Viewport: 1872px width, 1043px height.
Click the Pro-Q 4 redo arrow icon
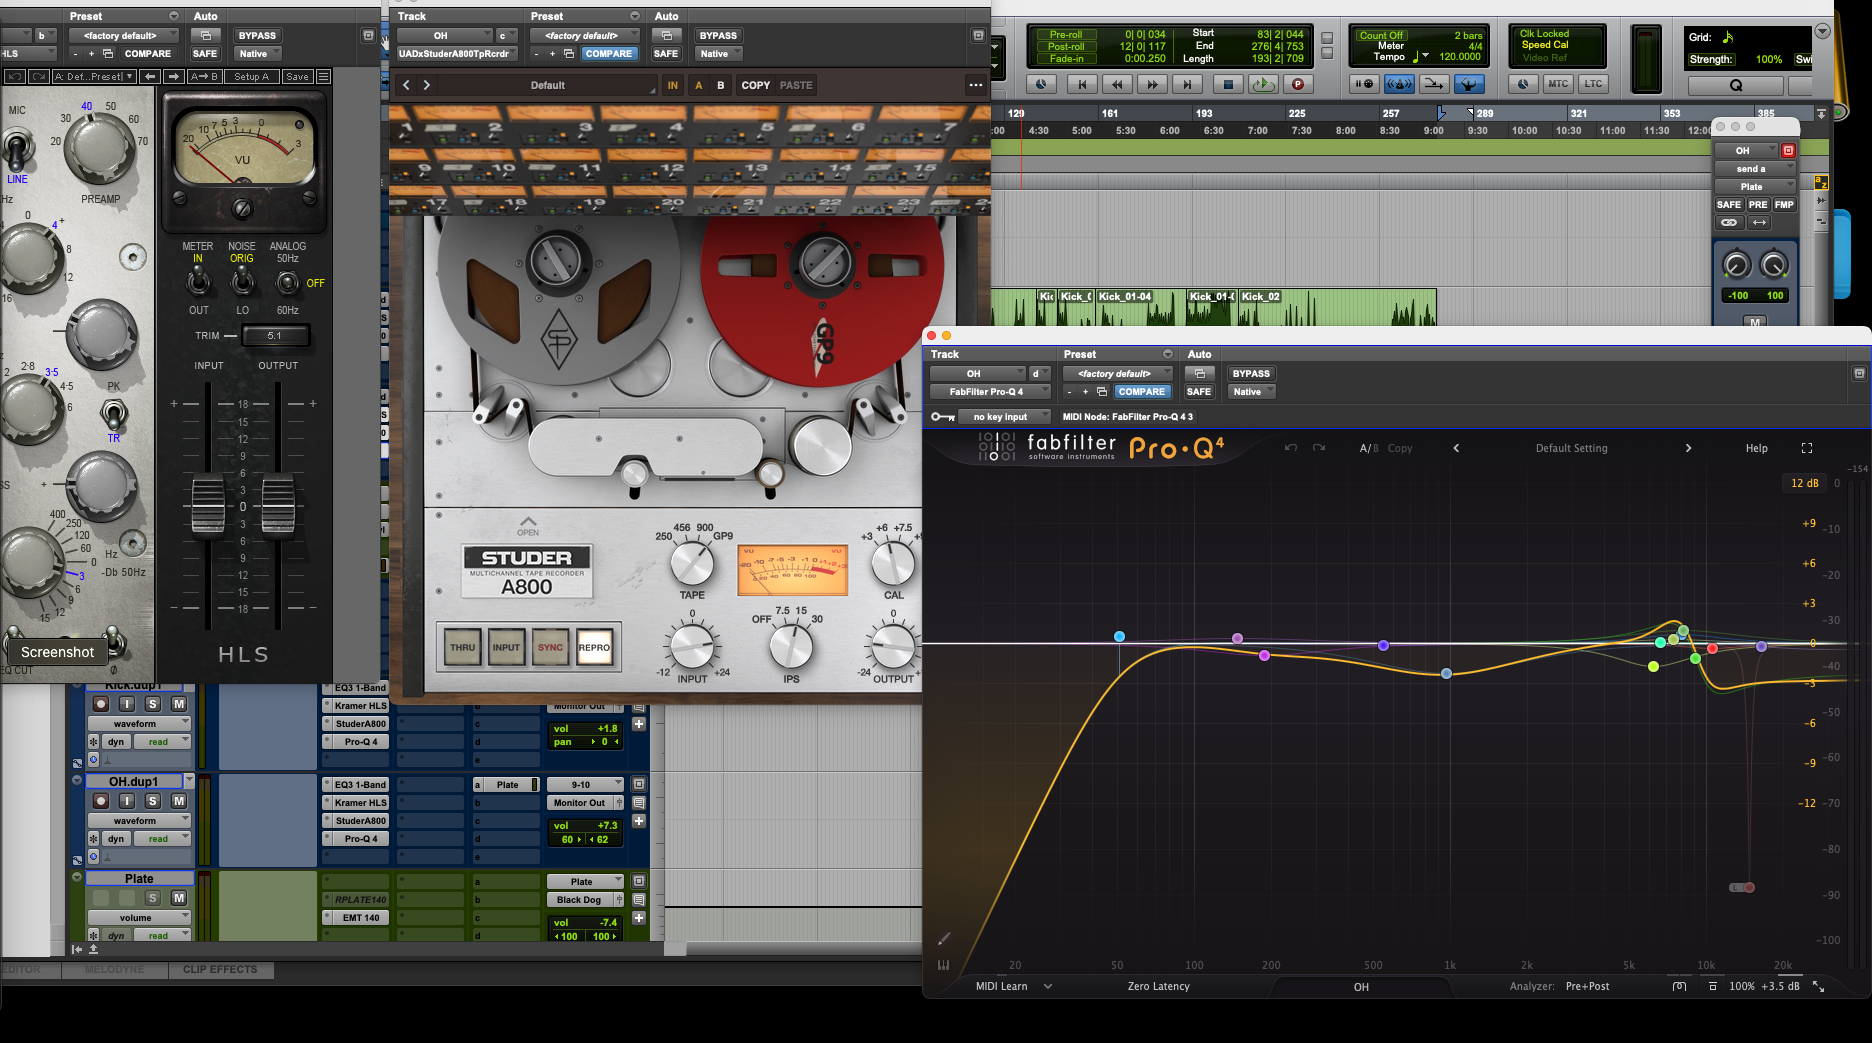pos(1319,448)
